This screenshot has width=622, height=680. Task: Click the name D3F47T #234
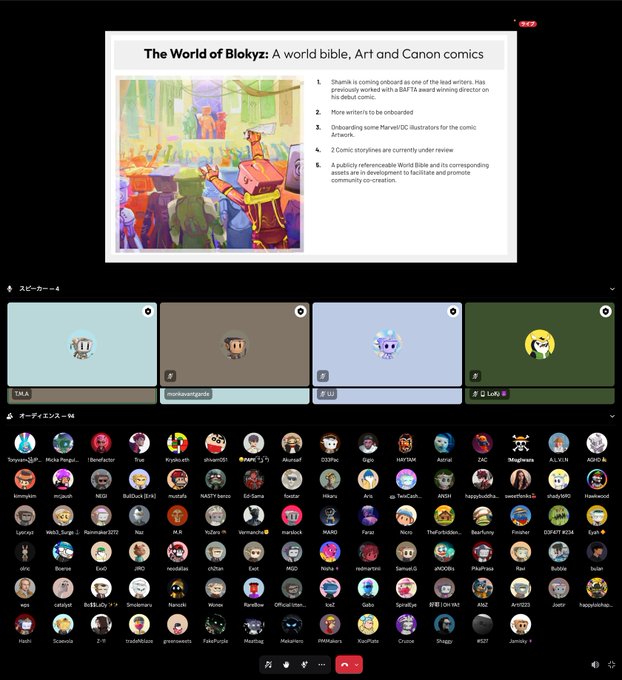click(559, 533)
